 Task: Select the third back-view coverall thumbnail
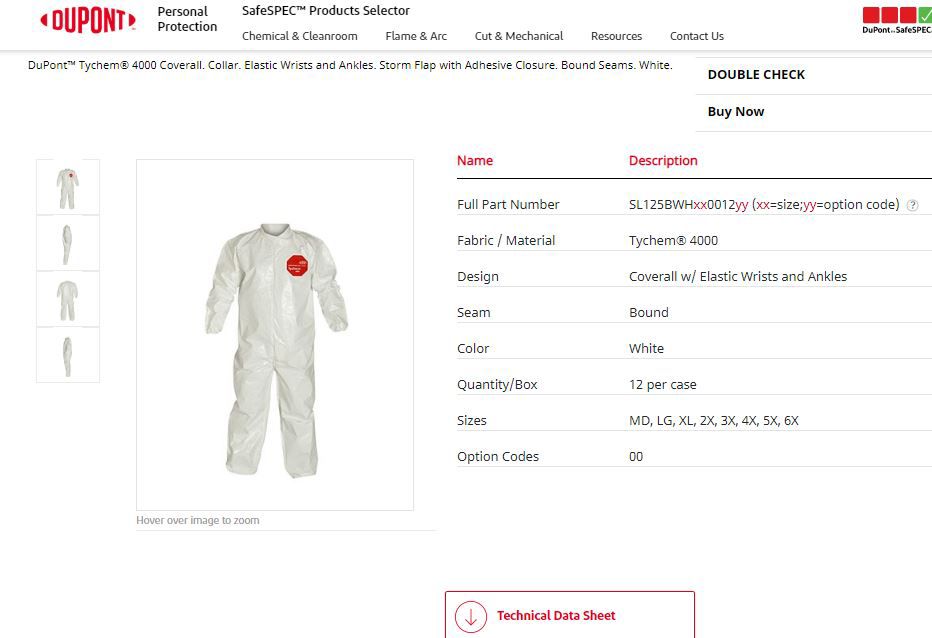point(68,299)
